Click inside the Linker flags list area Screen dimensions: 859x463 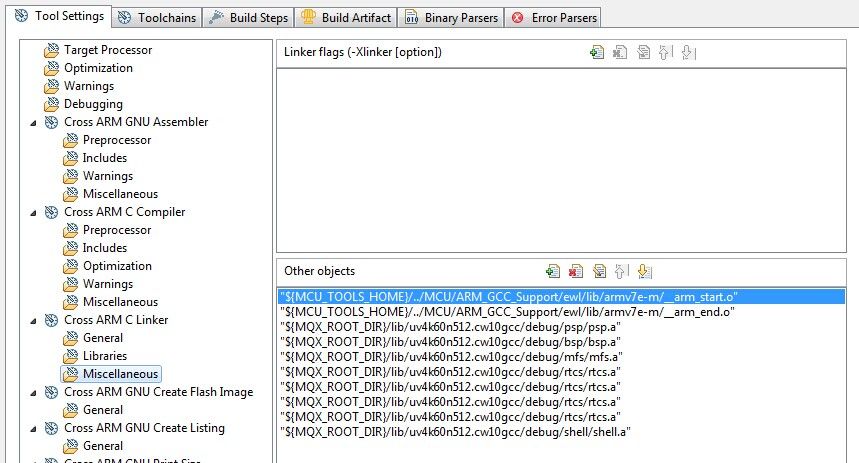coord(562,160)
